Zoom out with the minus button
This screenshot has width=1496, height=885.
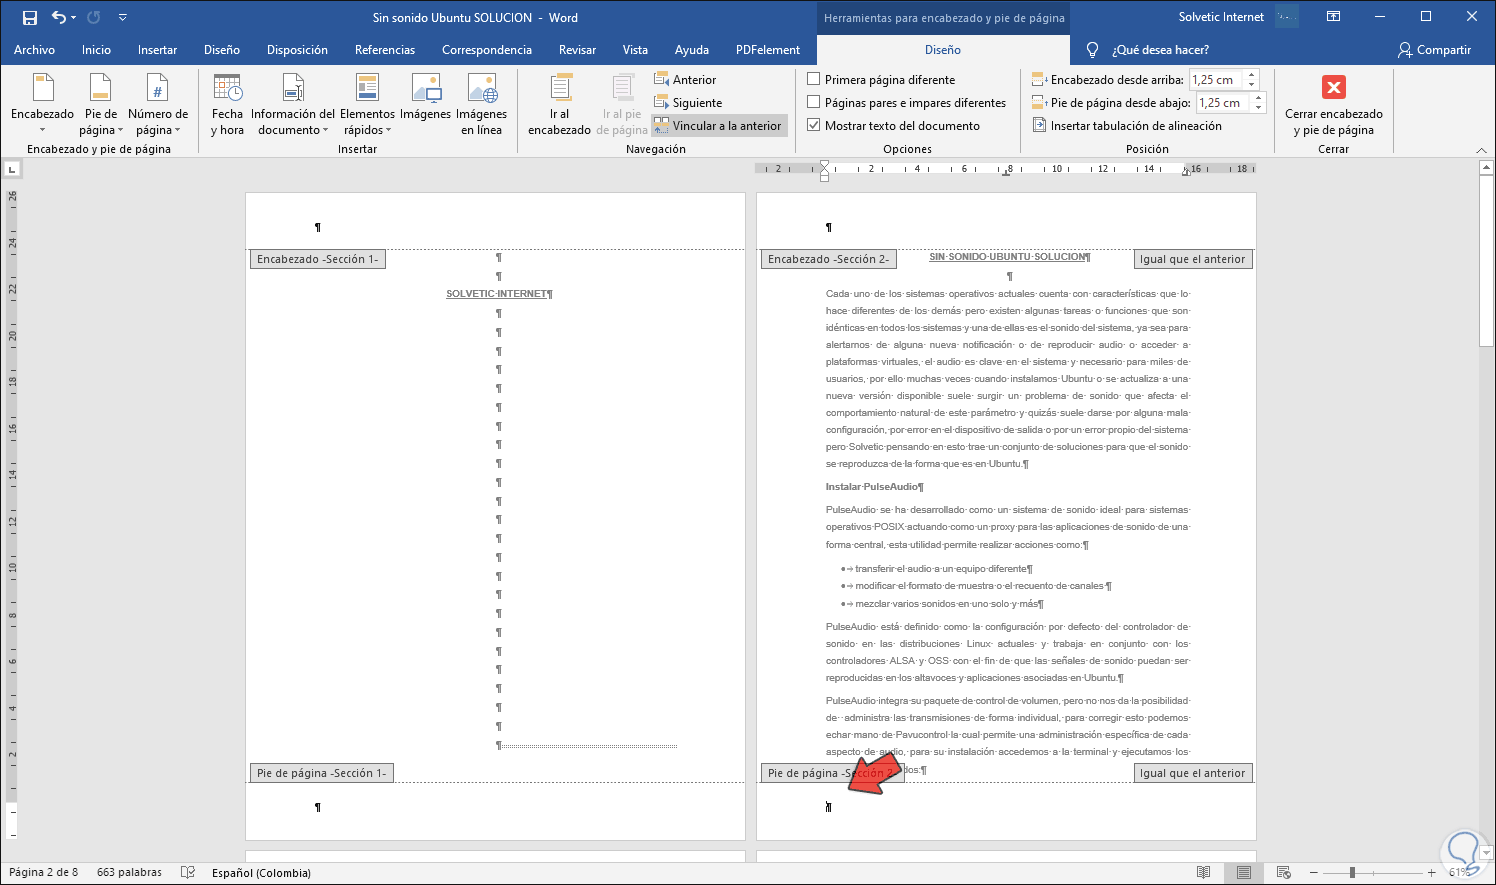1314,873
